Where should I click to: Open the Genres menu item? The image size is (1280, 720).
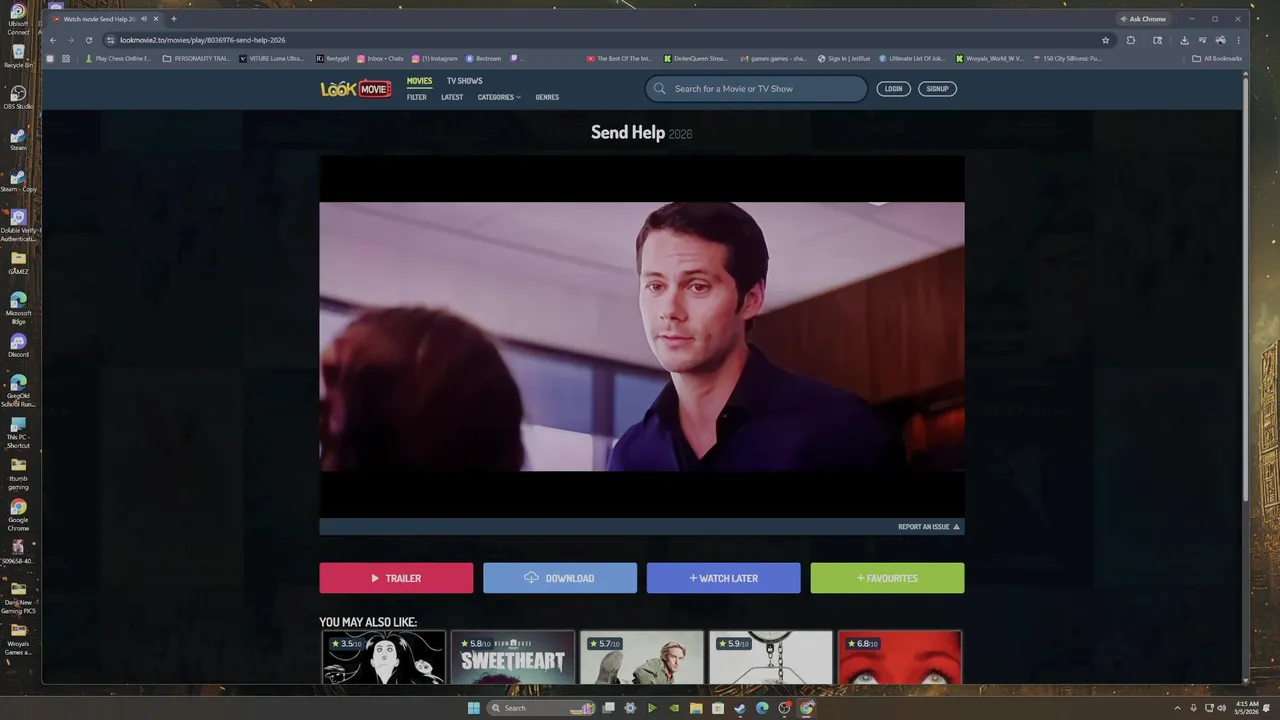tap(547, 97)
